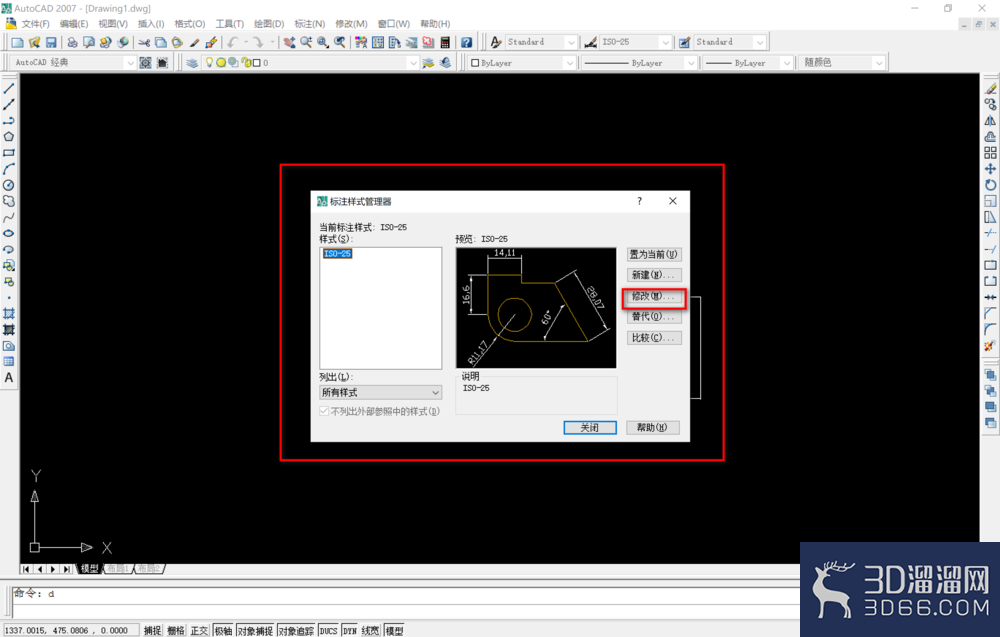Toggle 栅格 grid display in status bar
Screen dimensions: 1000x637
click(176, 631)
